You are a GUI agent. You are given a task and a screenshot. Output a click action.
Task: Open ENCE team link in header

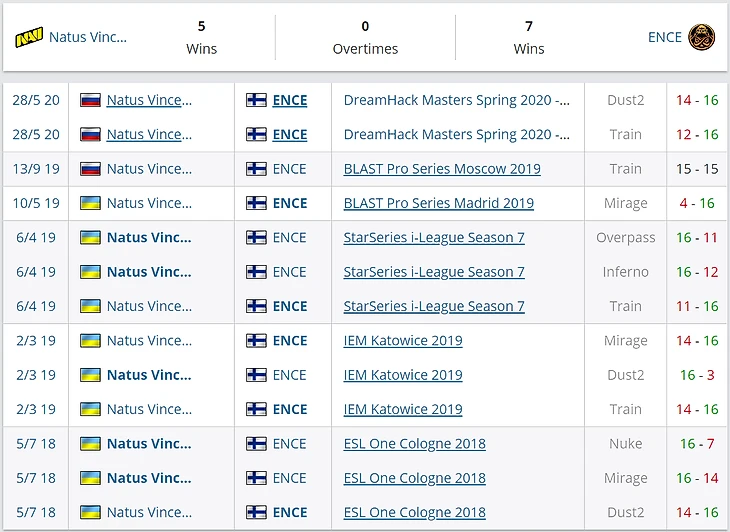click(664, 37)
